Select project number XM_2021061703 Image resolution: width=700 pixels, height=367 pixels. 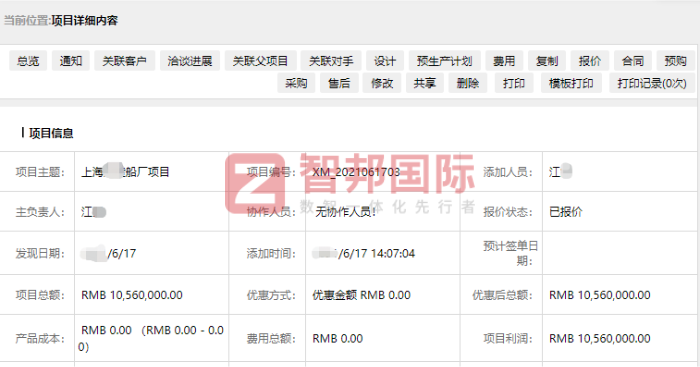[x=356, y=172]
